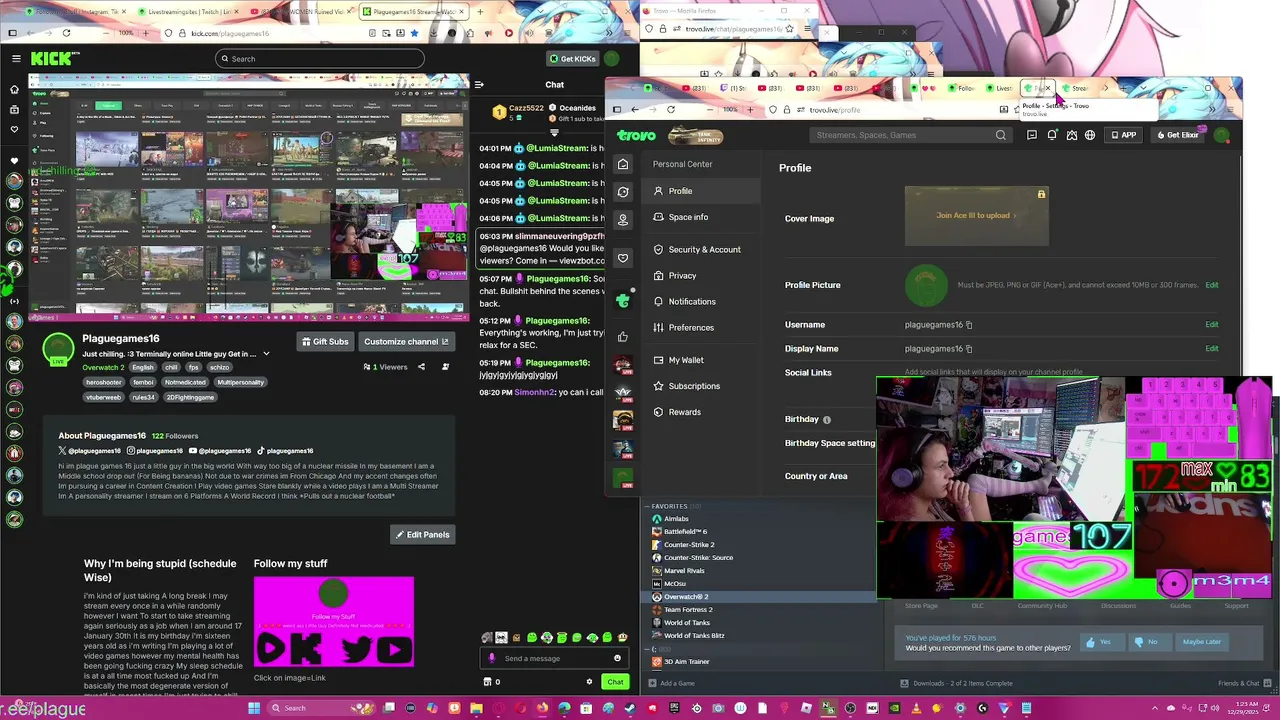Edit the Trovo Profile Picture

[1211, 285]
